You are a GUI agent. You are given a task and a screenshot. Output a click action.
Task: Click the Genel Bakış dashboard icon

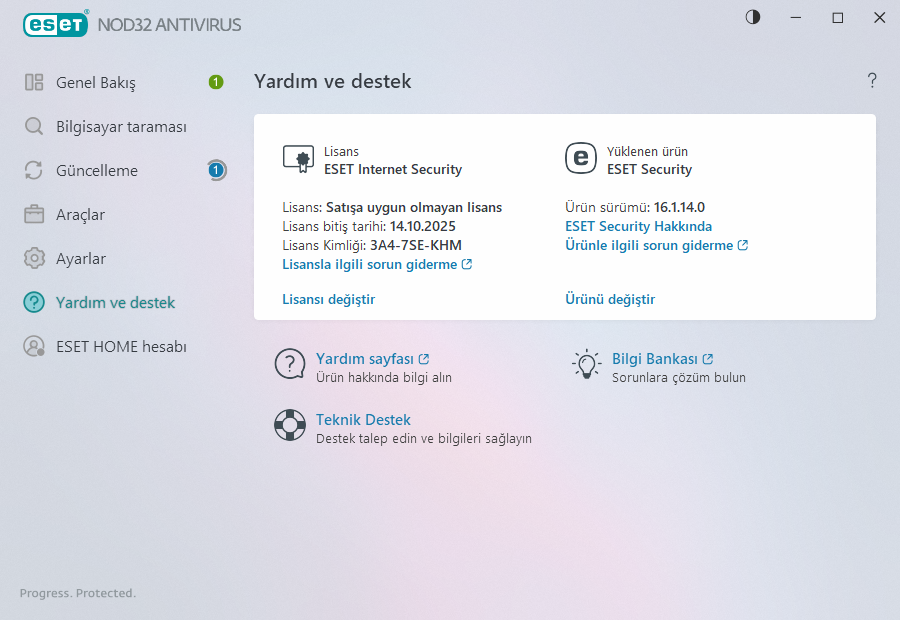coord(34,82)
